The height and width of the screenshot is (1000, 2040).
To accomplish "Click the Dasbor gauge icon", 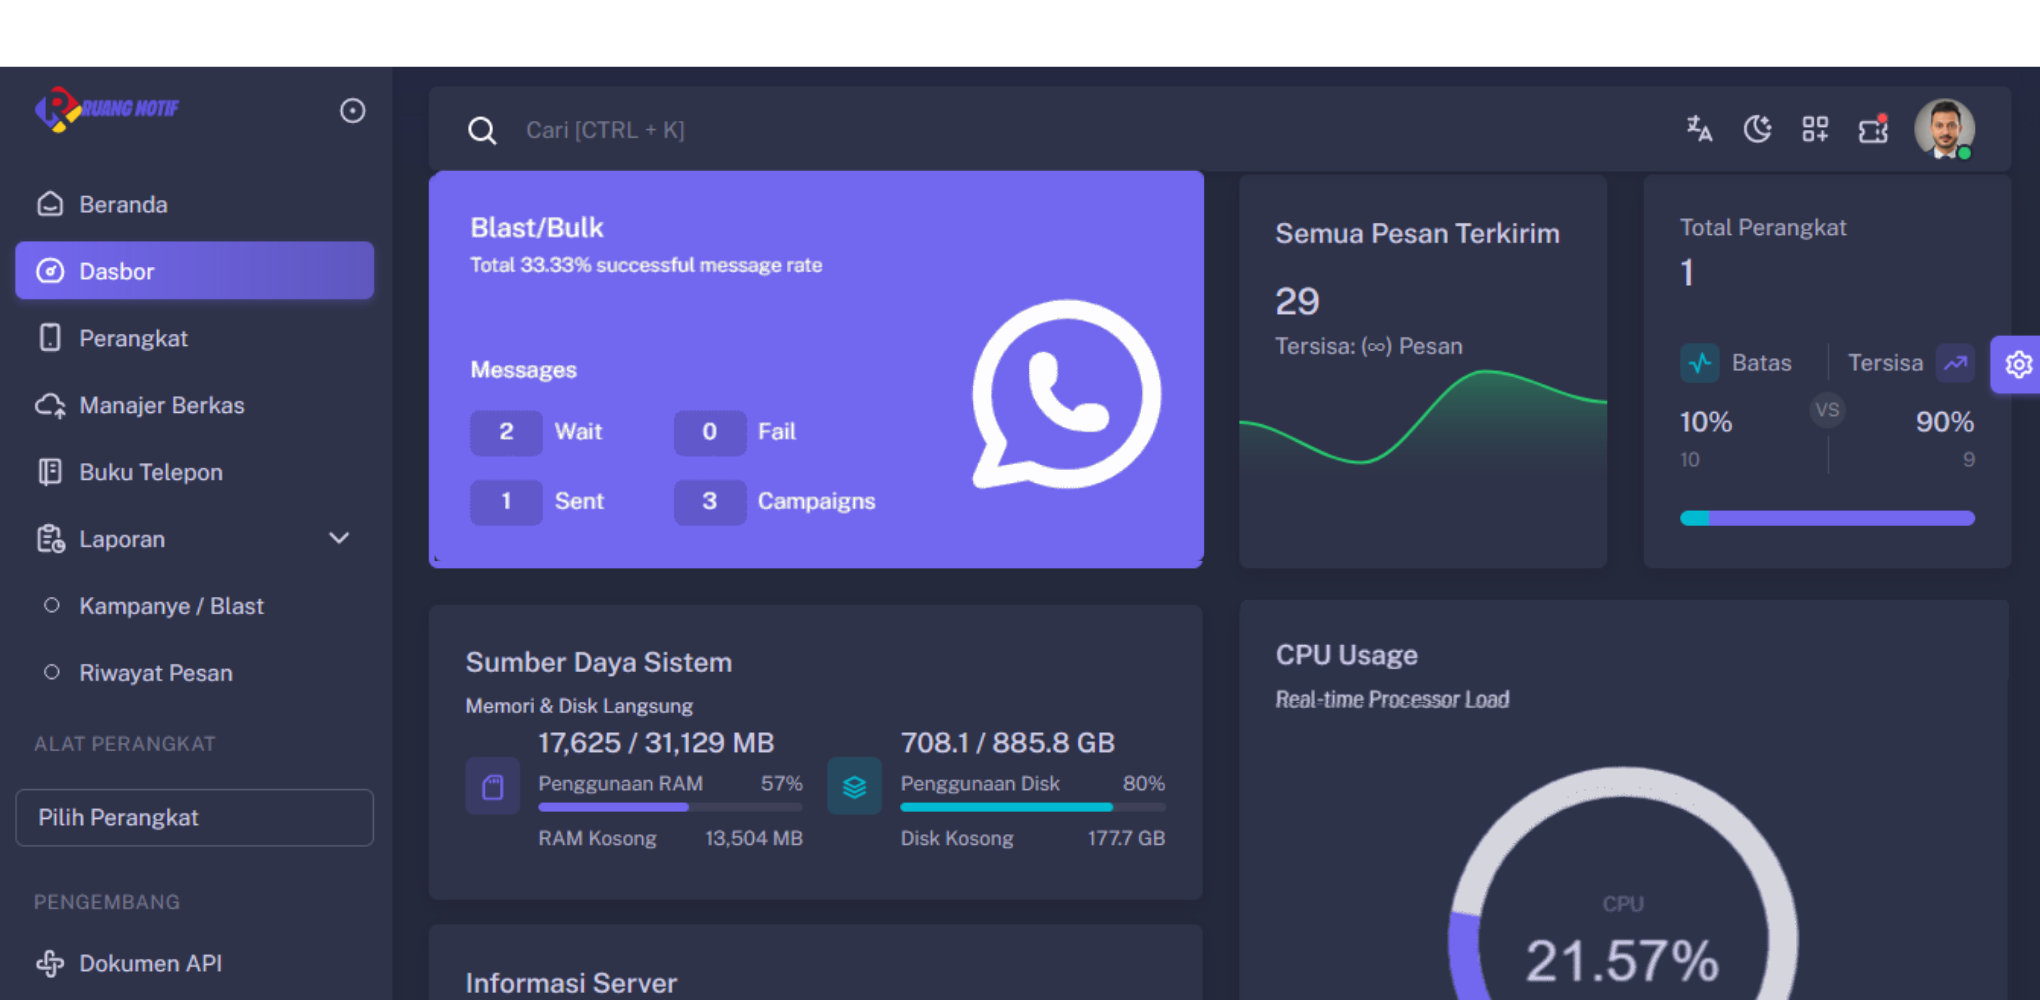I will point(50,271).
